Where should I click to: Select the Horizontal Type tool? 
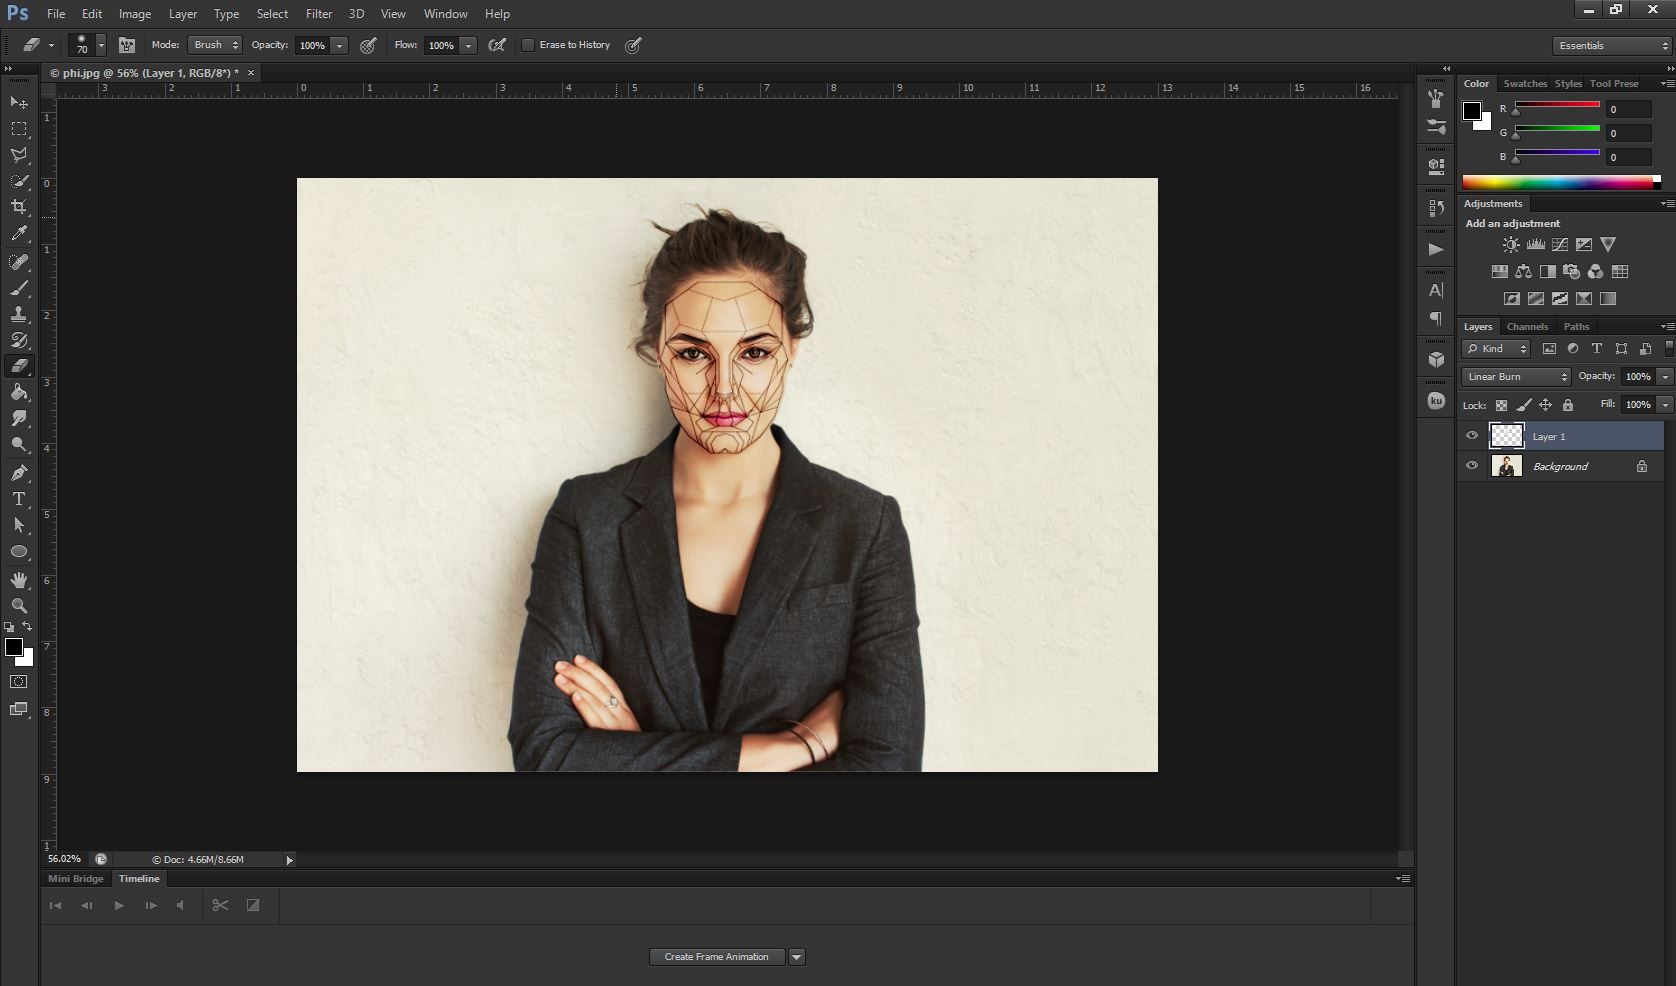(x=18, y=499)
